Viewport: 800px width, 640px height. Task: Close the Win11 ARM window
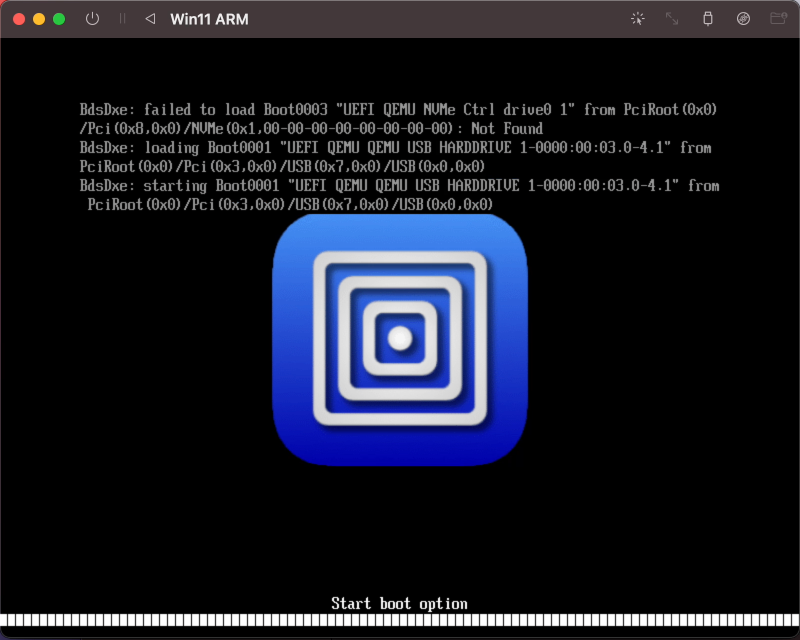click(19, 19)
